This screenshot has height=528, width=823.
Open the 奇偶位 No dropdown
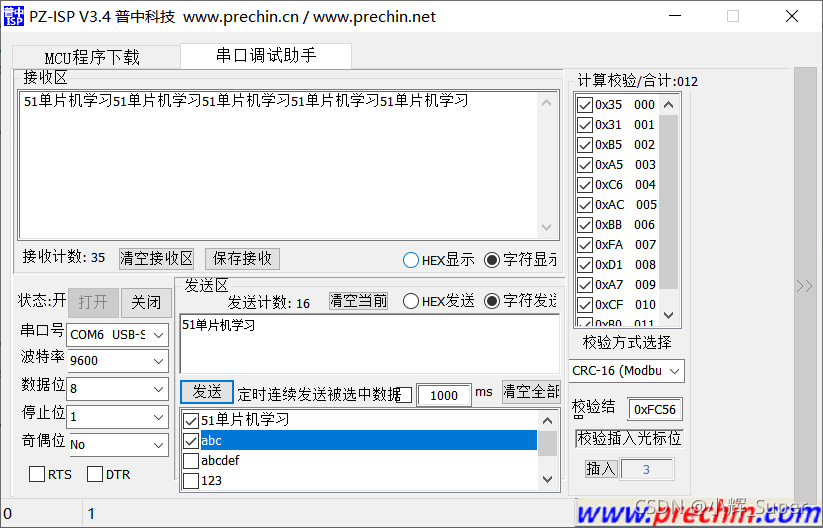click(x=118, y=445)
